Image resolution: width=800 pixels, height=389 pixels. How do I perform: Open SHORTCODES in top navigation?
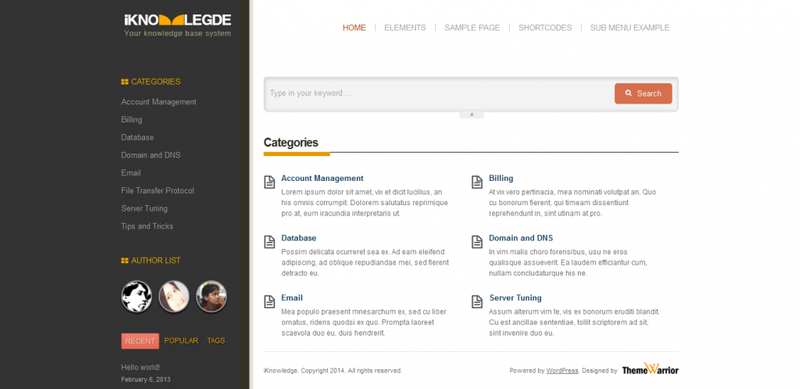click(x=545, y=28)
